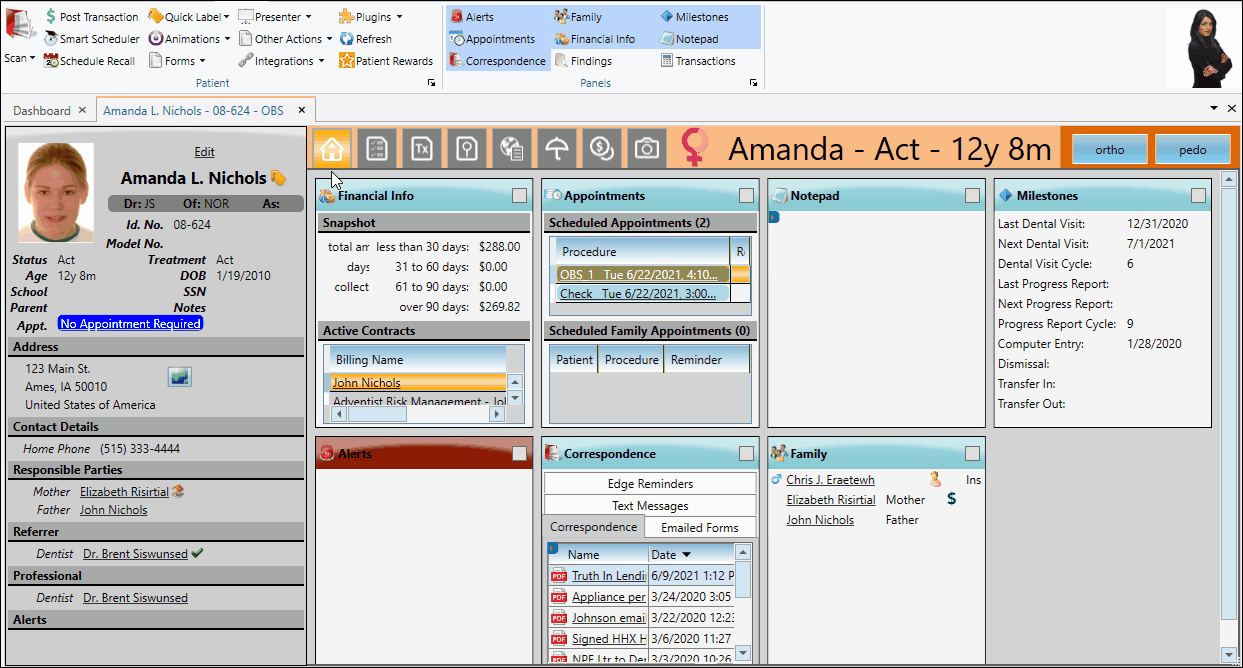
Task: Check the Notepad panel checkbox
Action: 972,196
